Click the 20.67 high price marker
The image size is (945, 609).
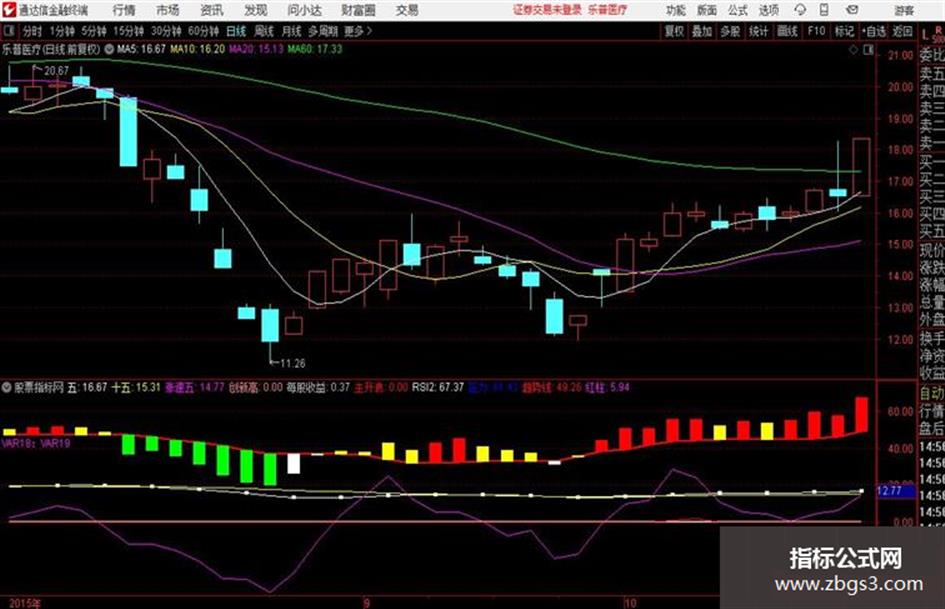point(56,71)
